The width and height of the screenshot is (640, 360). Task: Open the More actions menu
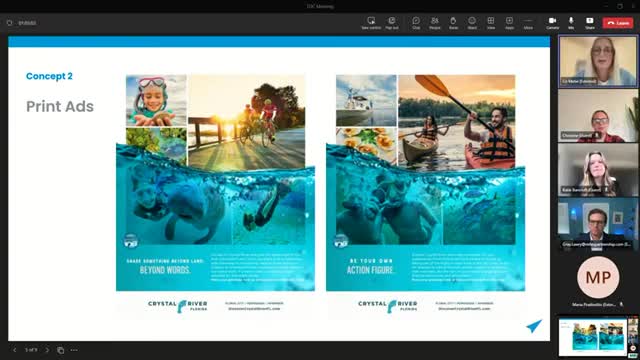(x=528, y=23)
